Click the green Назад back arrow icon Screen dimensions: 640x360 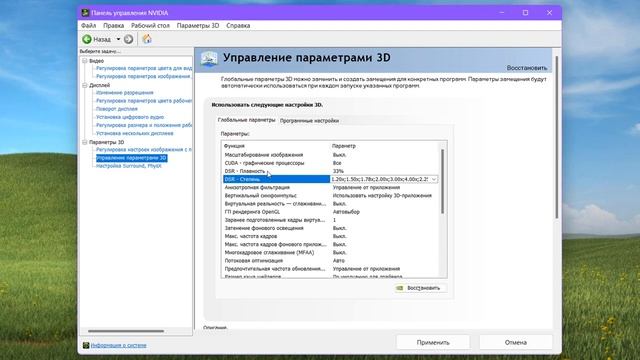[x=87, y=39]
